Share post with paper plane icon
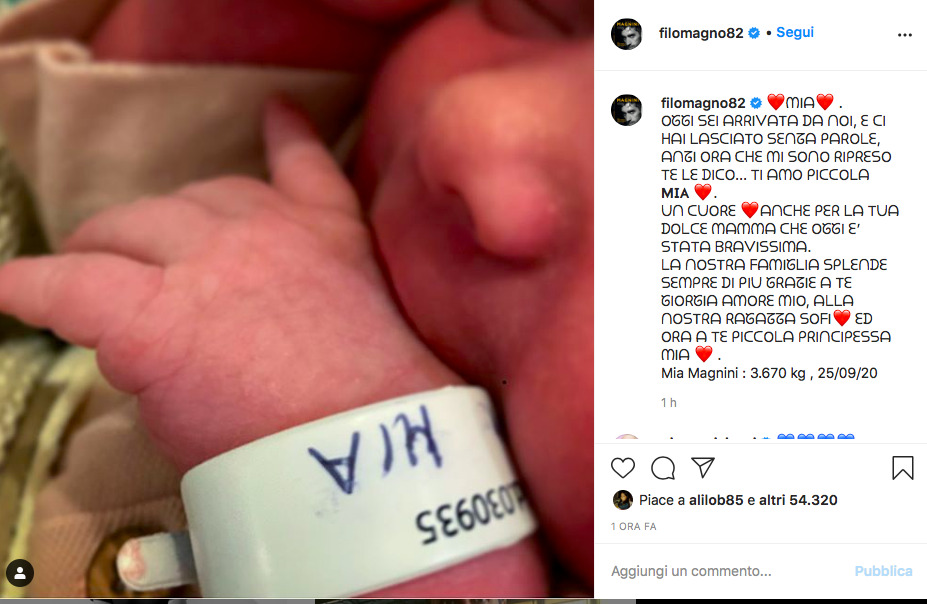The image size is (927, 604). click(x=703, y=467)
